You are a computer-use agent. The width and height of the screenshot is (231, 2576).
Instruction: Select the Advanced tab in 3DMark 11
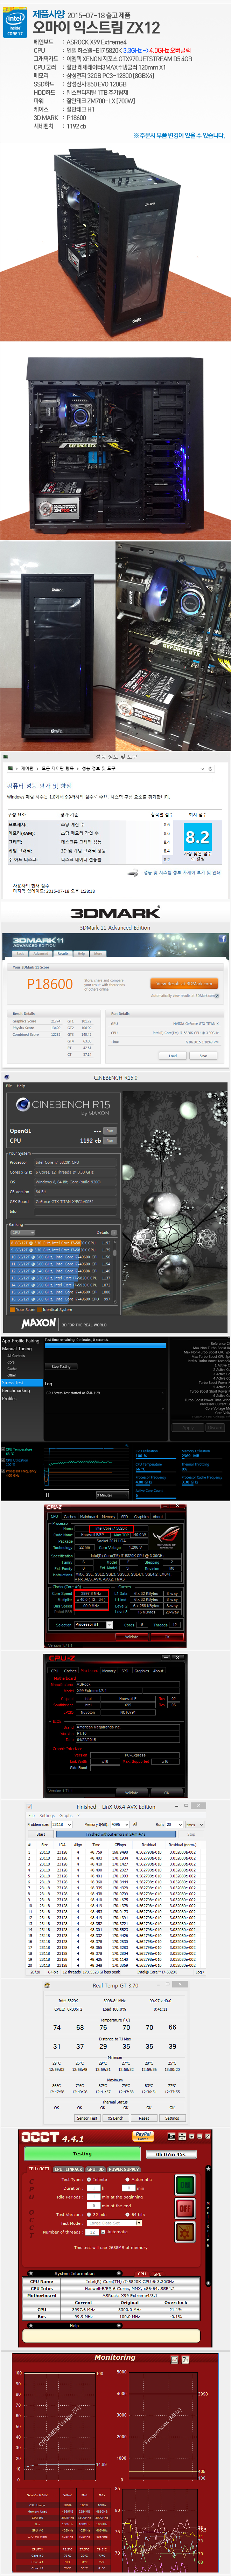point(41,954)
